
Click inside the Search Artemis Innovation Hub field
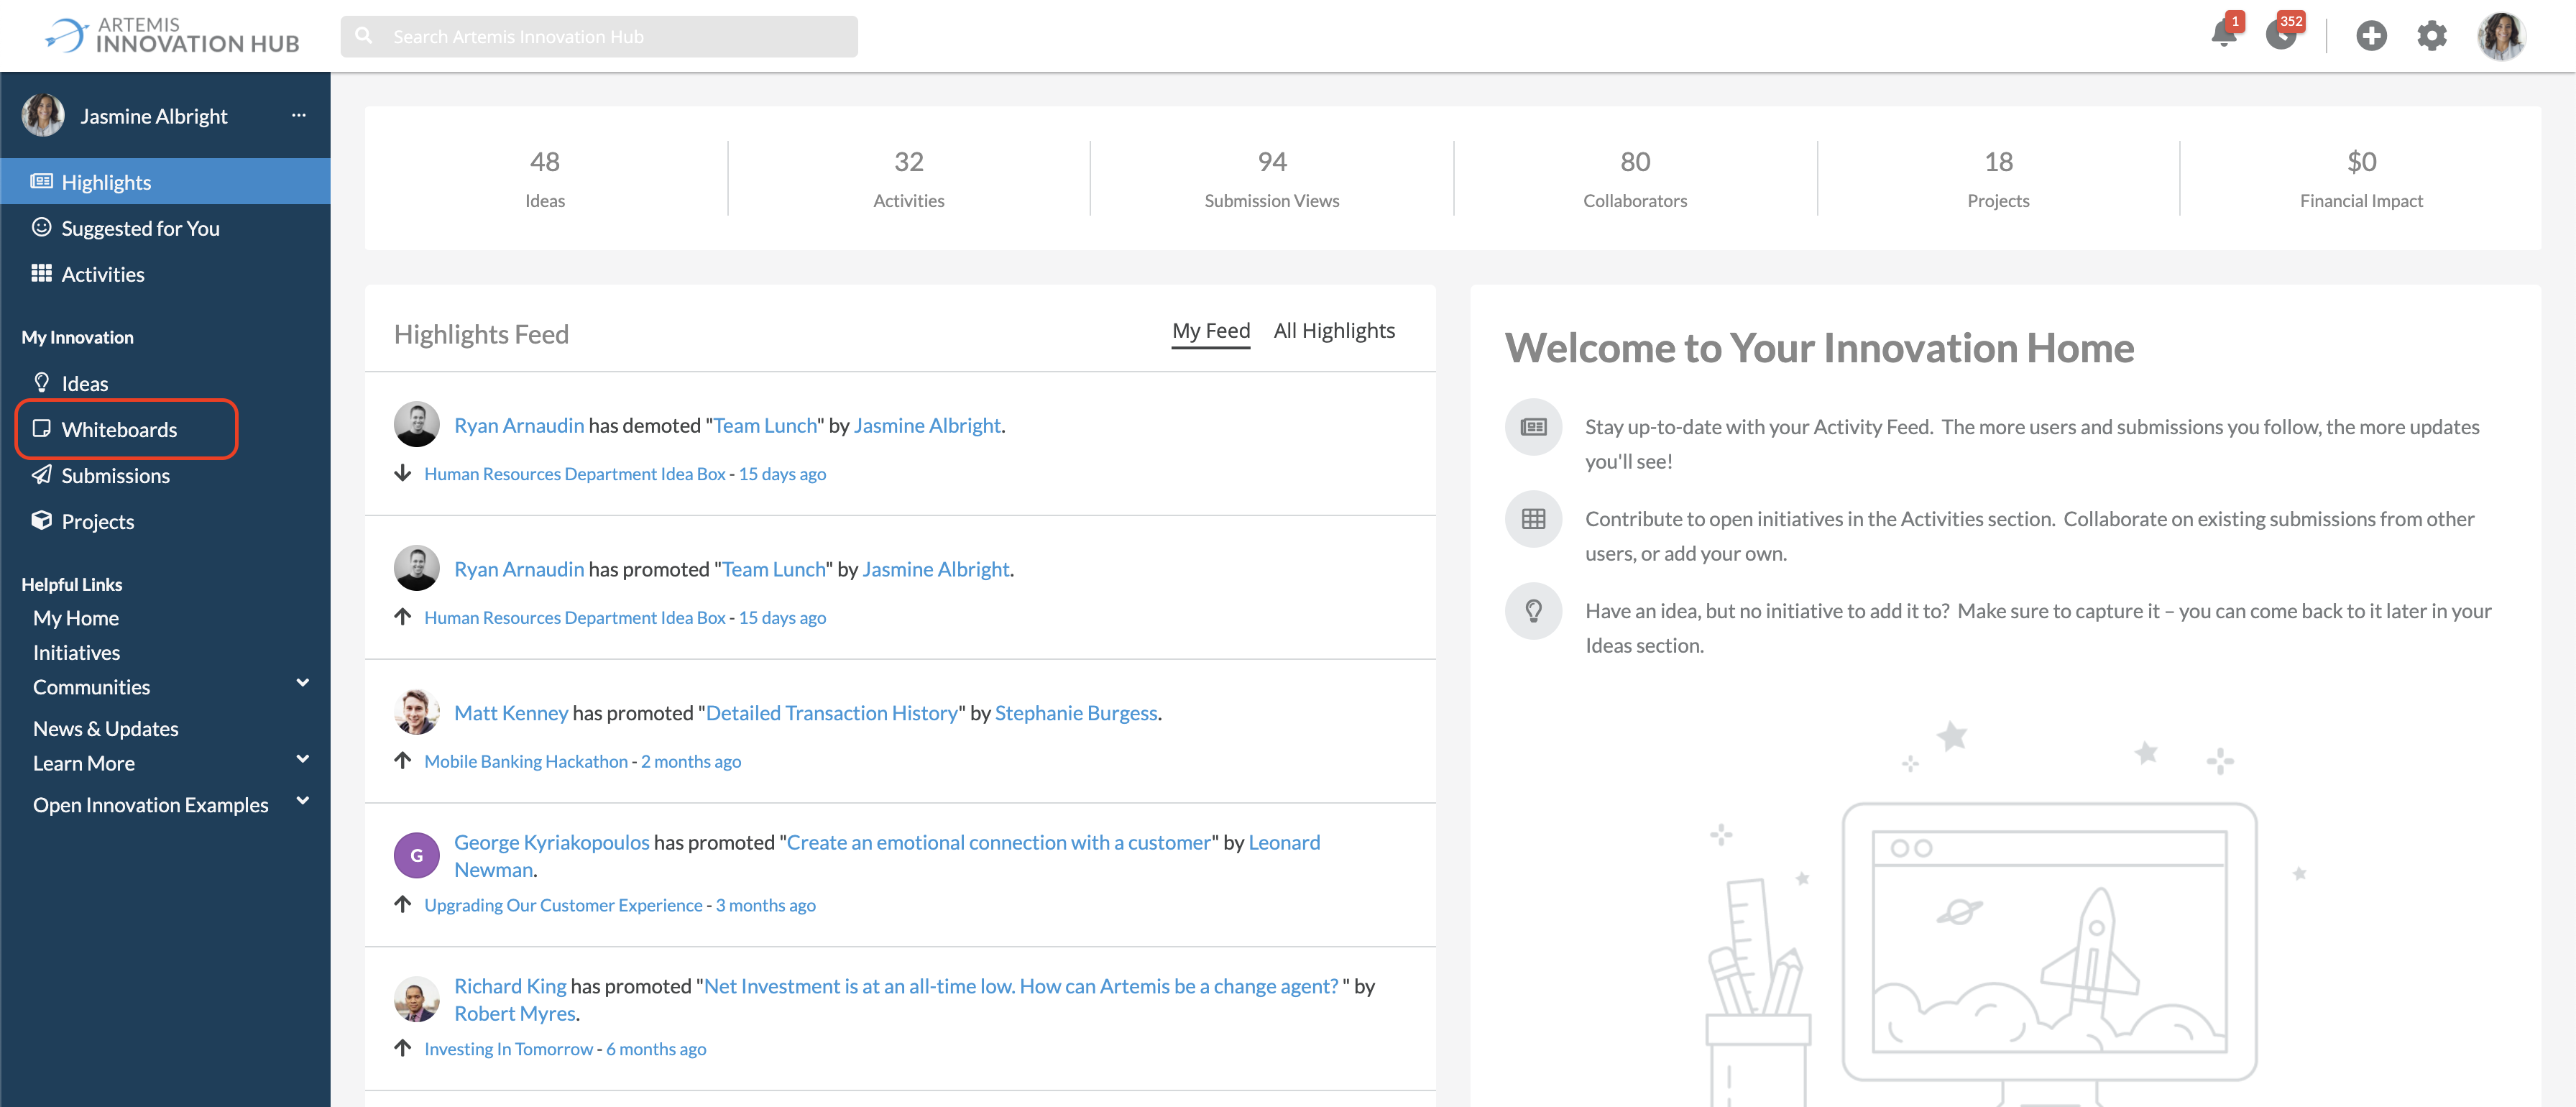pos(599,36)
